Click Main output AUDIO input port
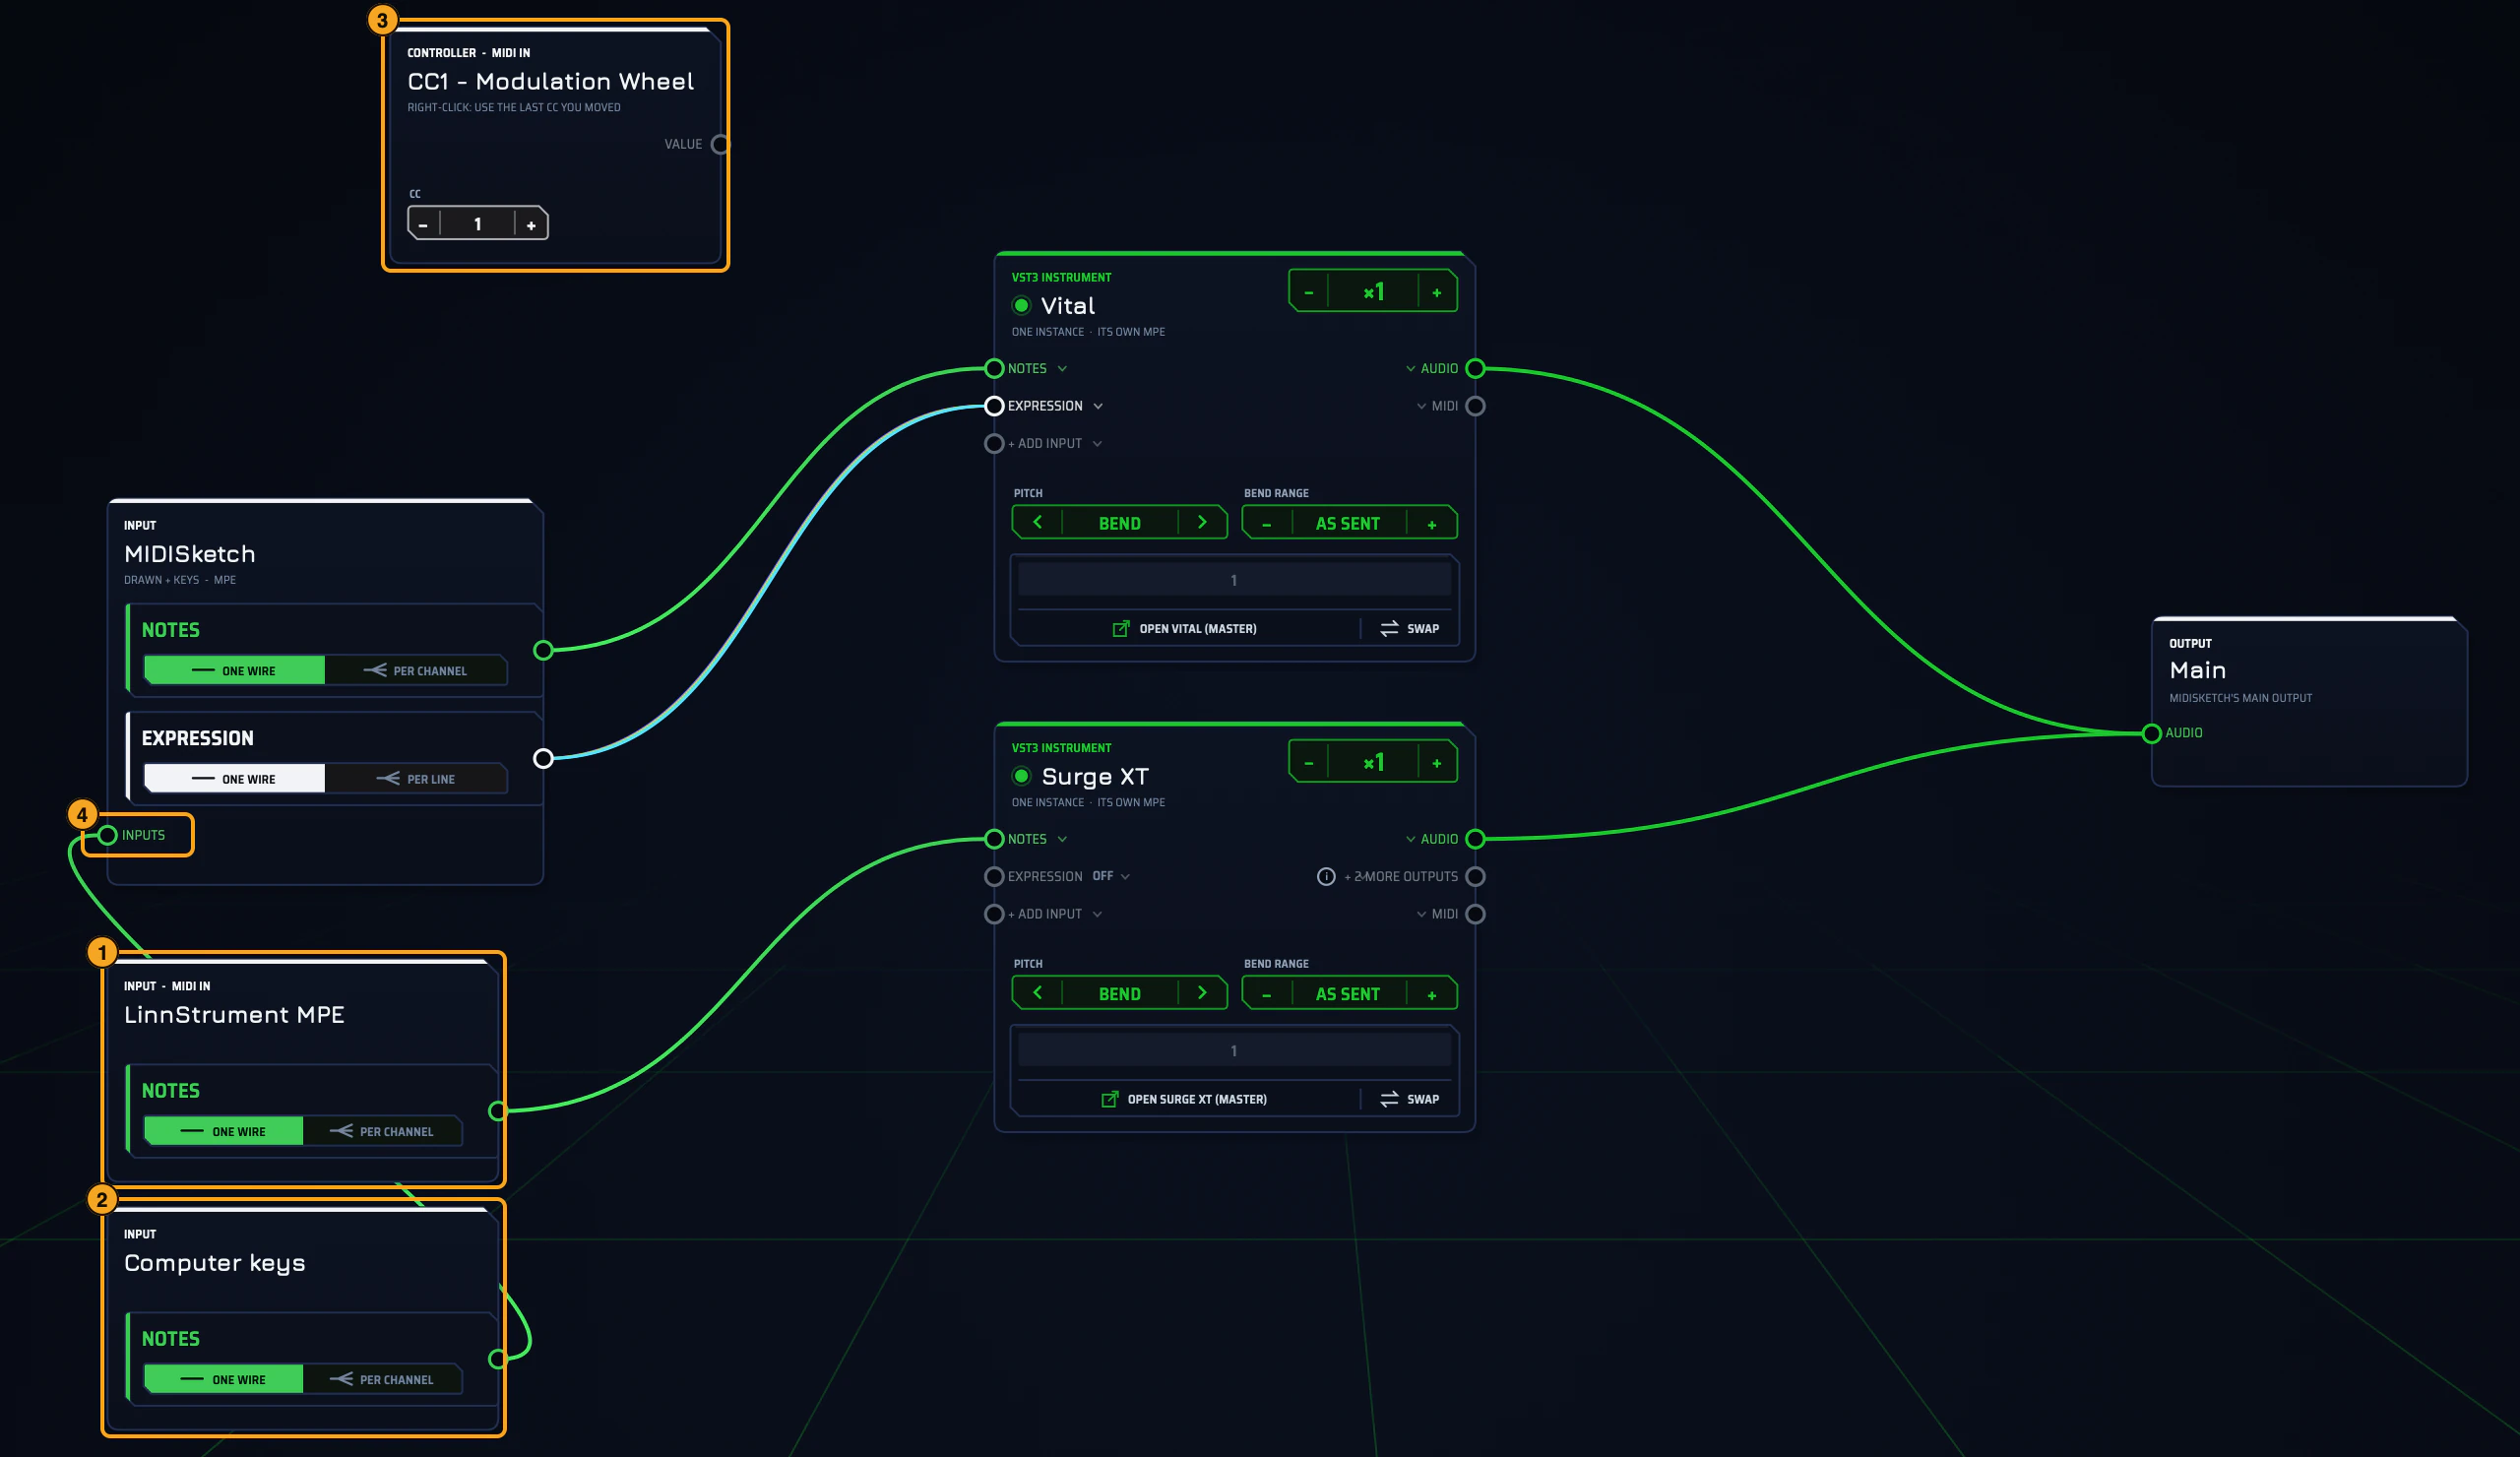Image resolution: width=2520 pixels, height=1457 pixels. tap(2152, 734)
